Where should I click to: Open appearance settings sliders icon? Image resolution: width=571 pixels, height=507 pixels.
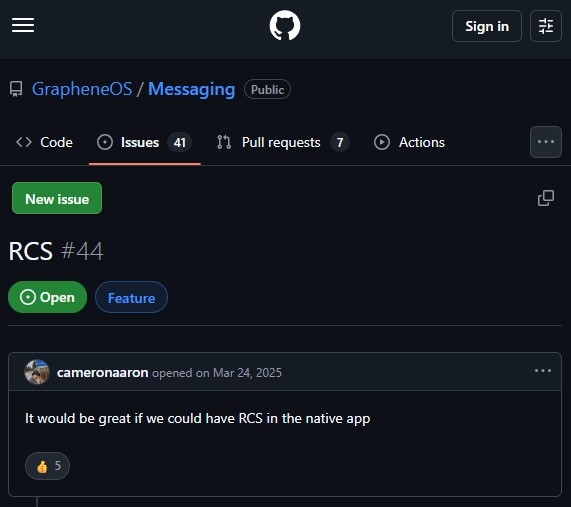pyautogui.click(x=546, y=26)
